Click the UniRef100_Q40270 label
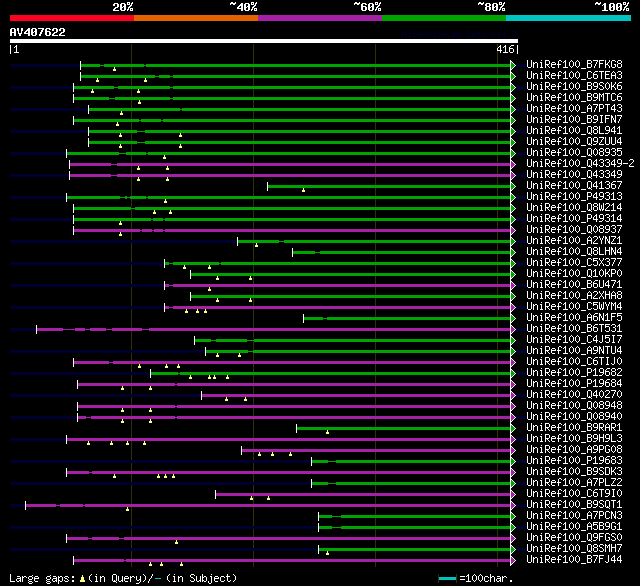The image size is (640, 586). pyautogui.click(x=574, y=395)
